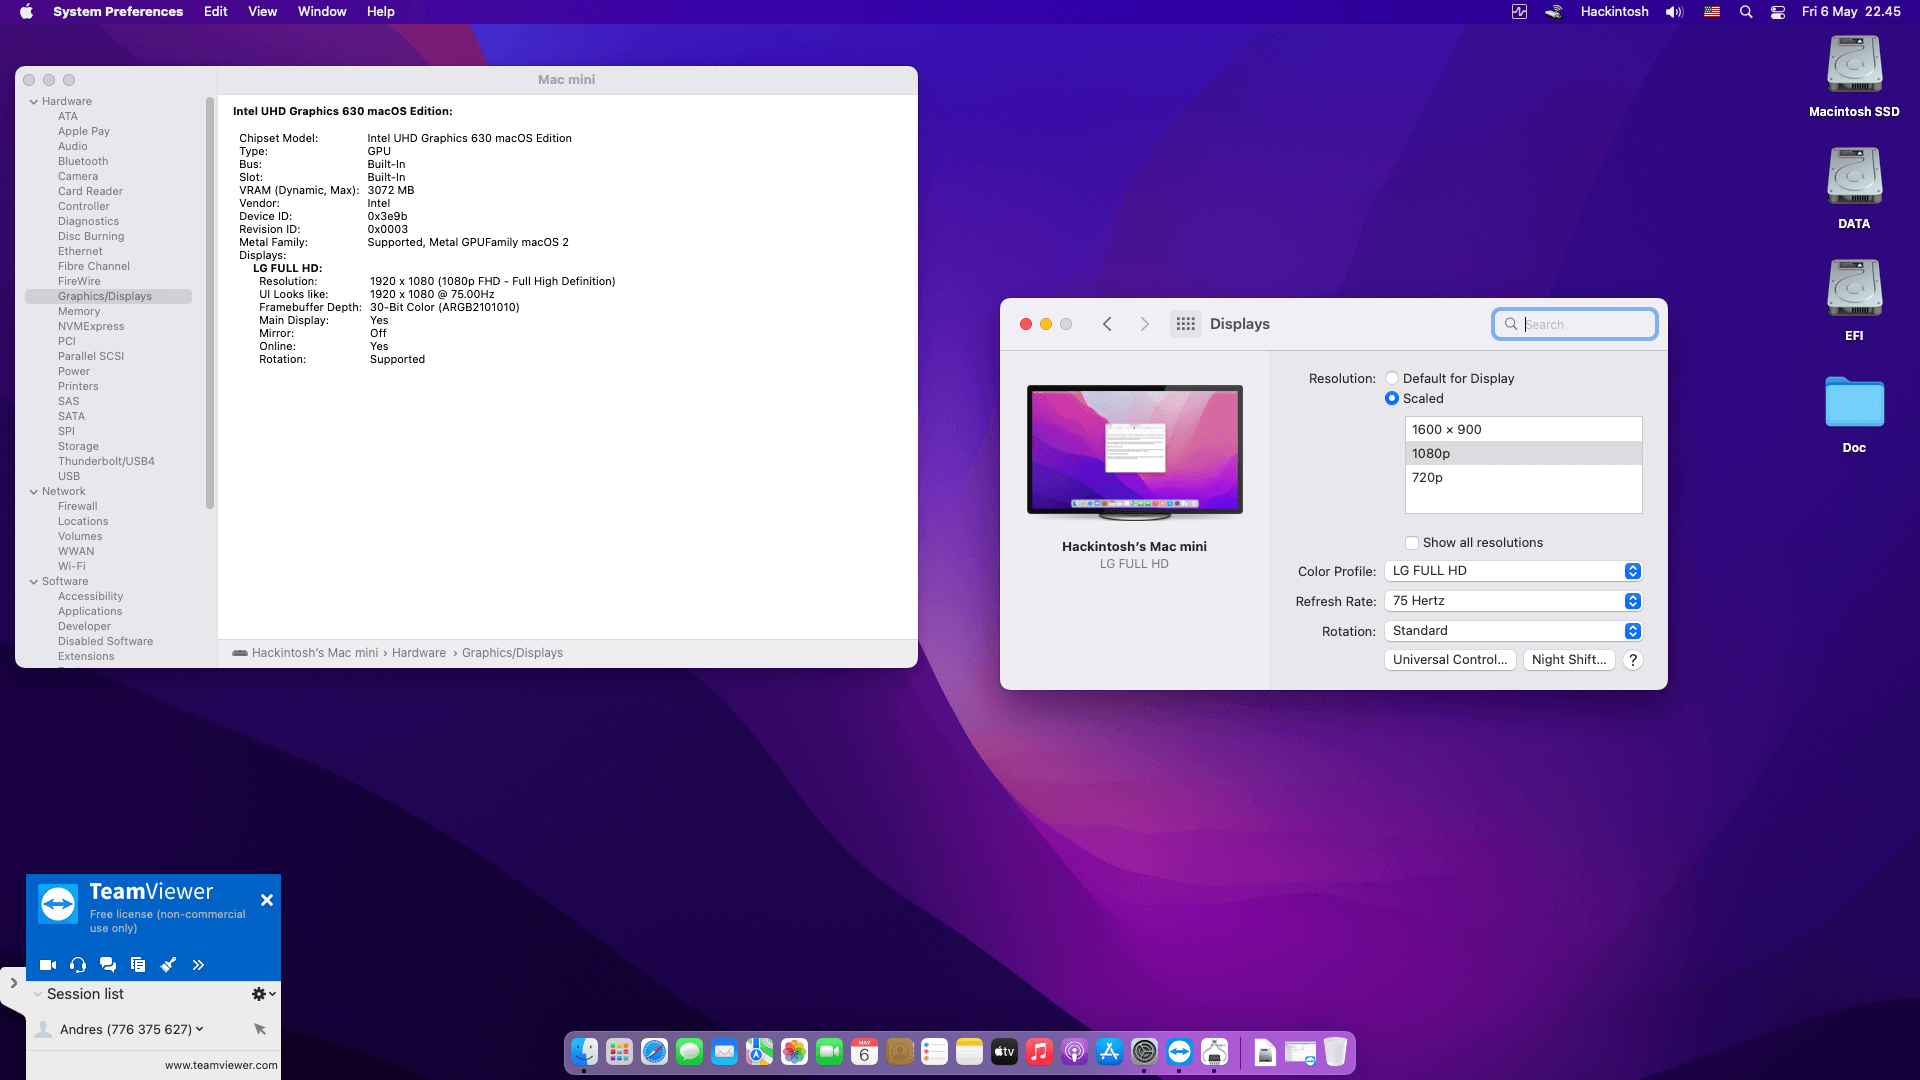Image resolution: width=1920 pixels, height=1080 pixels.
Task: Launch Maps from the Dock
Action: tap(759, 1052)
